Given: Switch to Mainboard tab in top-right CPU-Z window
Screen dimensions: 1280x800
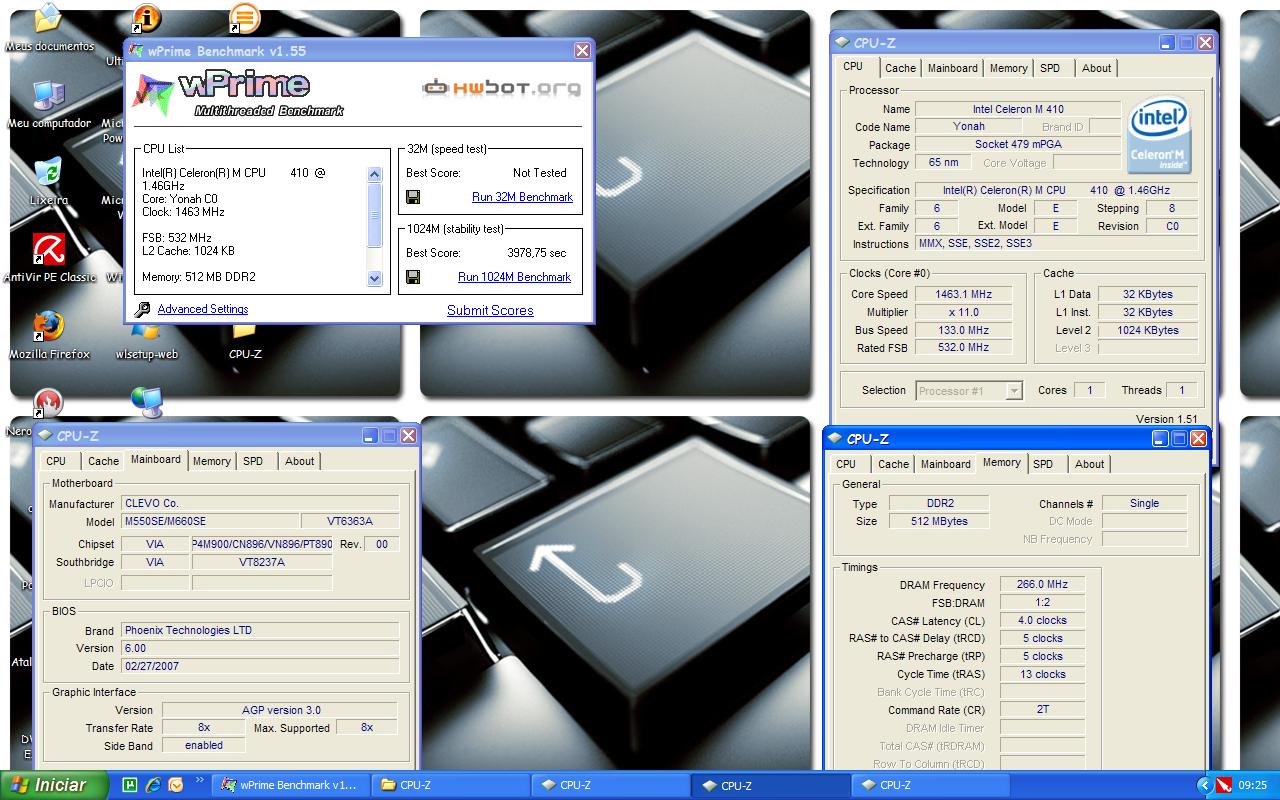Looking at the screenshot, I should (953, 68).
